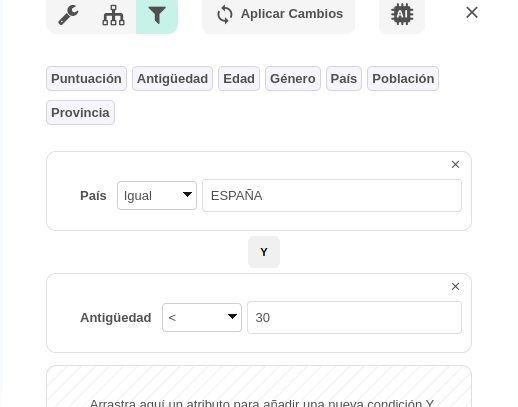Open the AI chip assistant
The height and width of the screenshot is (407, 518).
click(402, 14)
